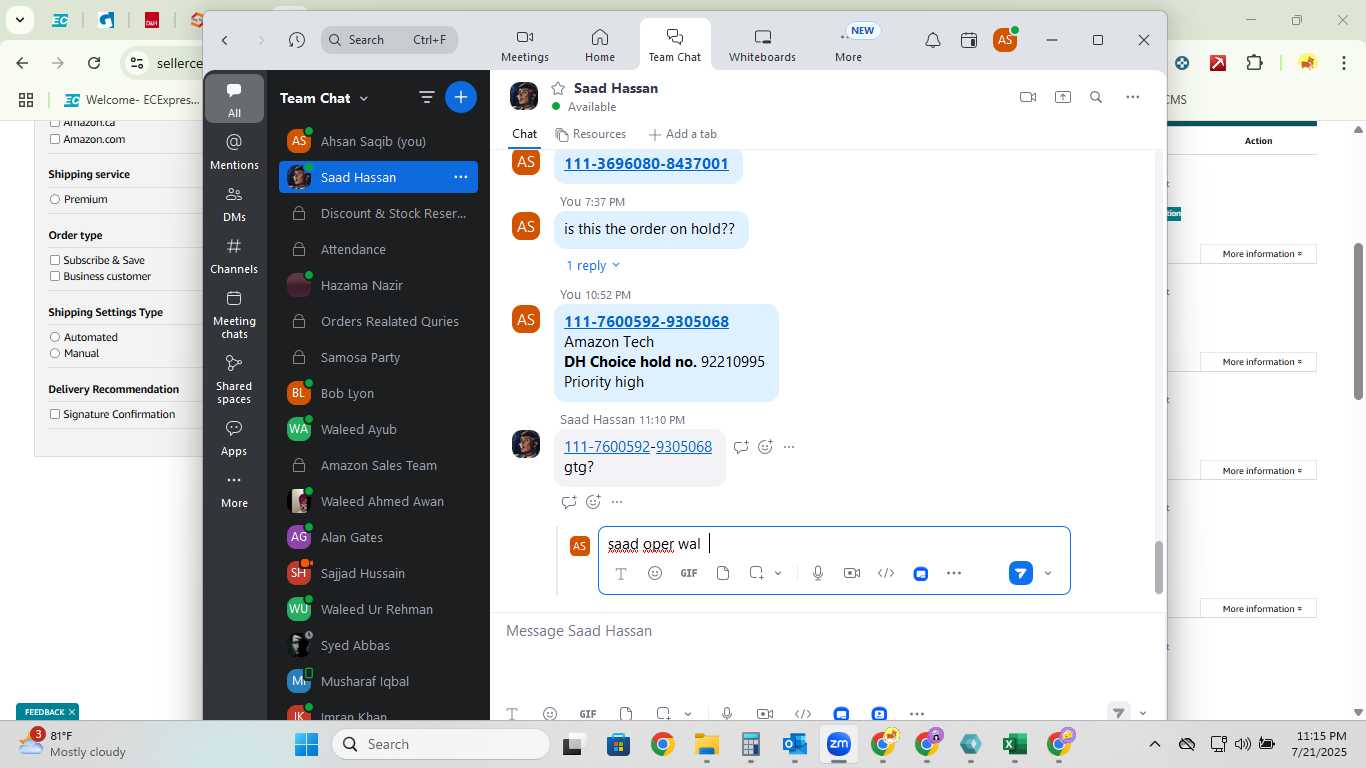The height and width of the screenshot is (768, 1366).
Task: Open Ahsan Saqib (you) chat
Action: click(x=378, y=141)
